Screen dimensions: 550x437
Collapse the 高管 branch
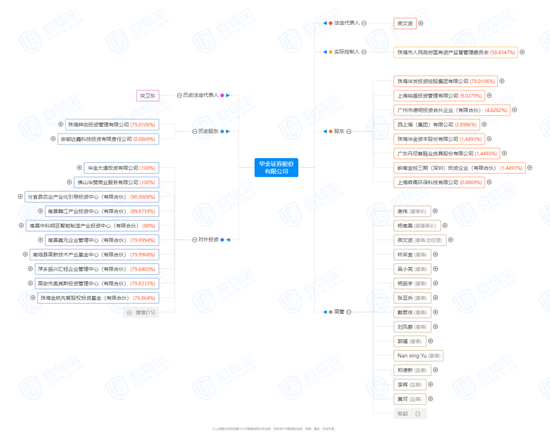click(349, 312)
